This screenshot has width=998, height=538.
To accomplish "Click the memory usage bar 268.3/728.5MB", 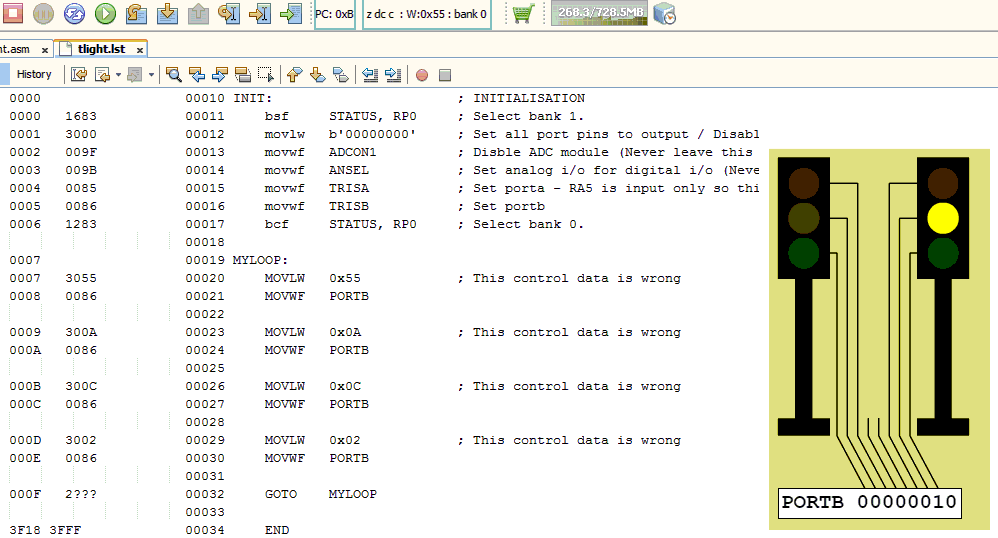I will pos(599,13).
